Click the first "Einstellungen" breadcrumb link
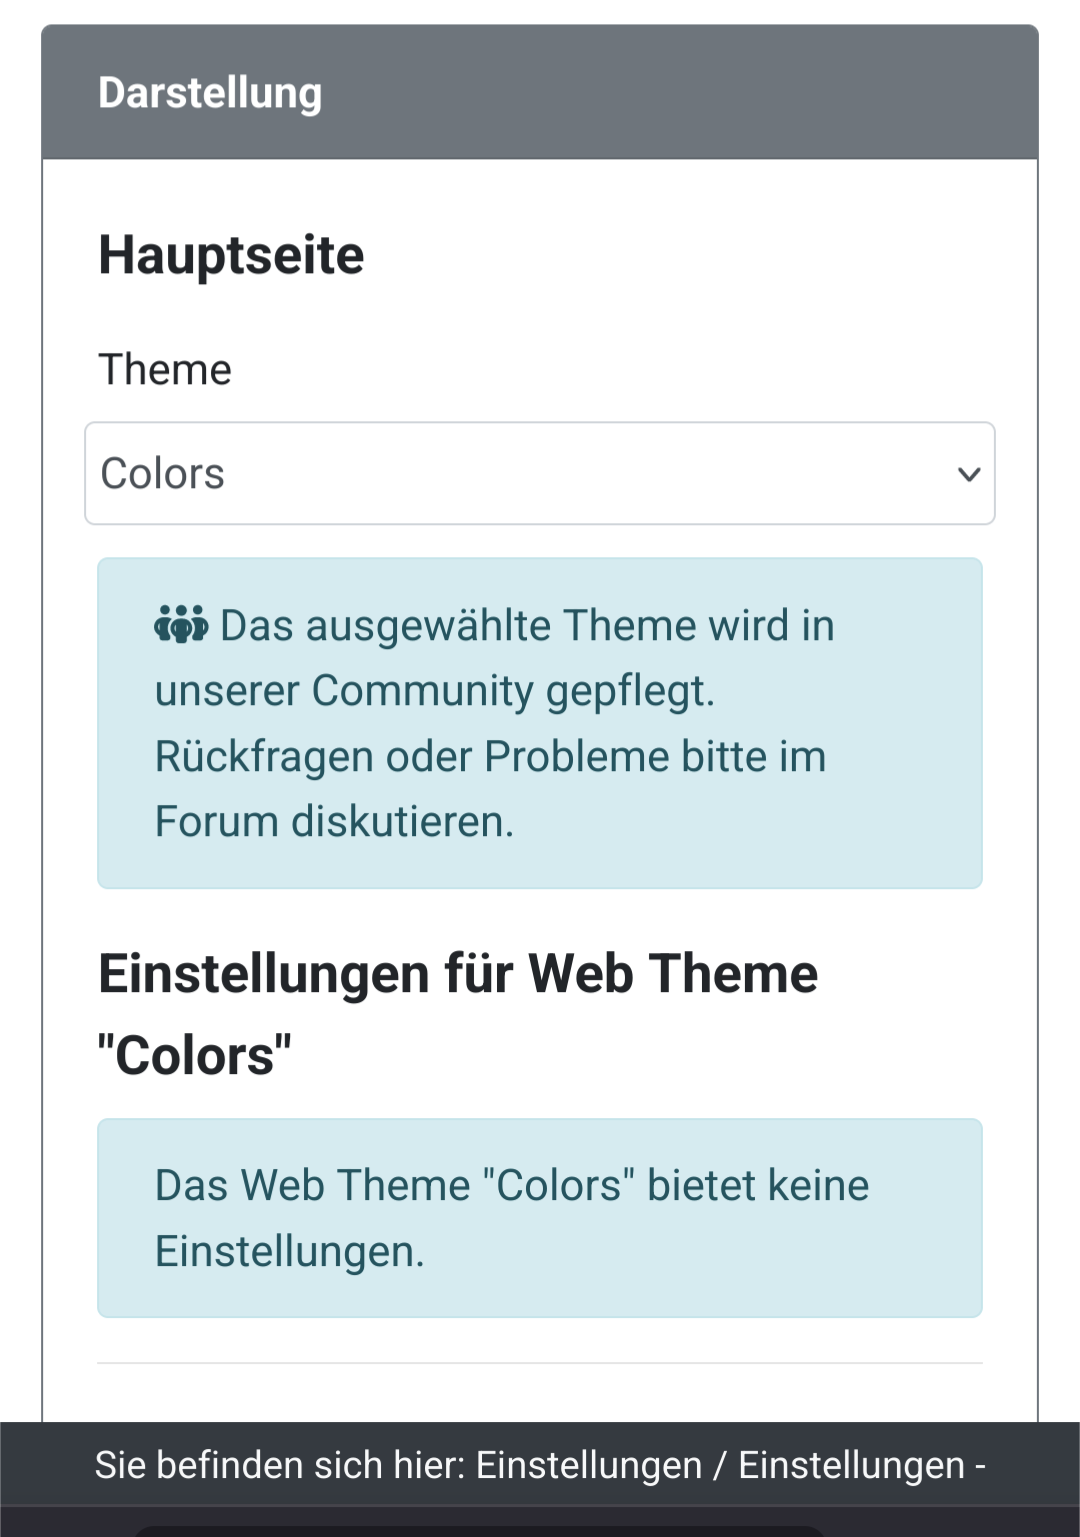The height and width of the screenshot is (1537, 1080). [586, 1464]
